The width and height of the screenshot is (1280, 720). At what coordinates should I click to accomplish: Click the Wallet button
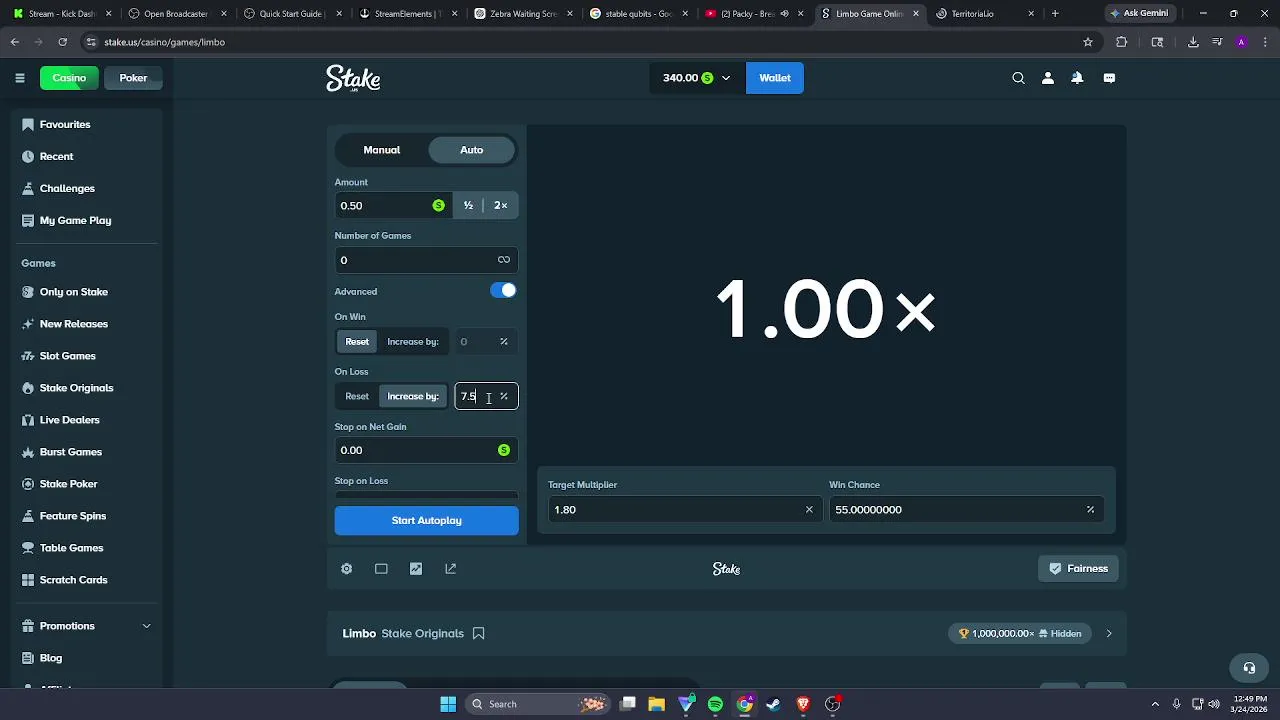[x=775, y=78]
